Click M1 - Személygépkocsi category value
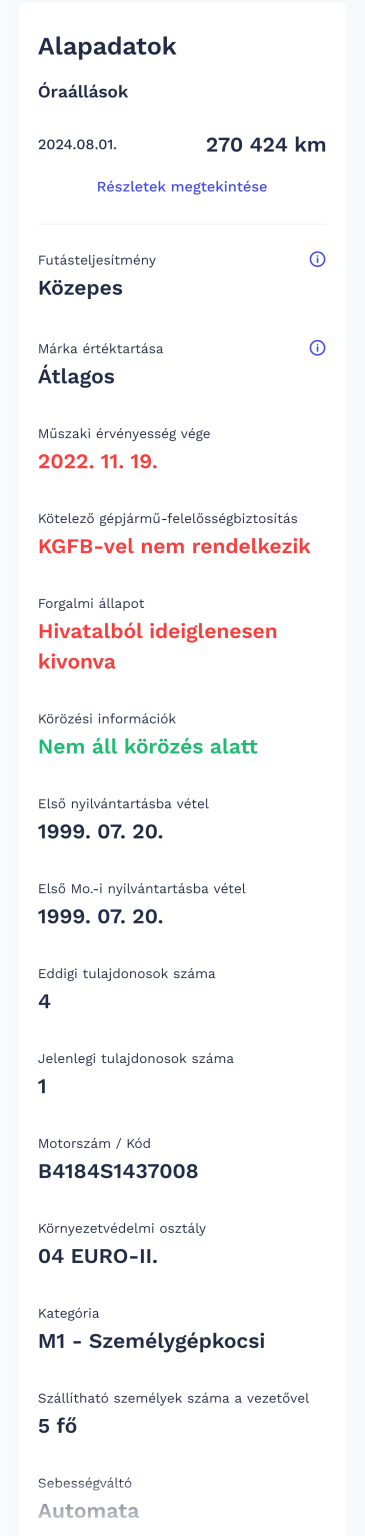The height and width of the screenshot is (1536, 365). click(x=151, y=1341)
